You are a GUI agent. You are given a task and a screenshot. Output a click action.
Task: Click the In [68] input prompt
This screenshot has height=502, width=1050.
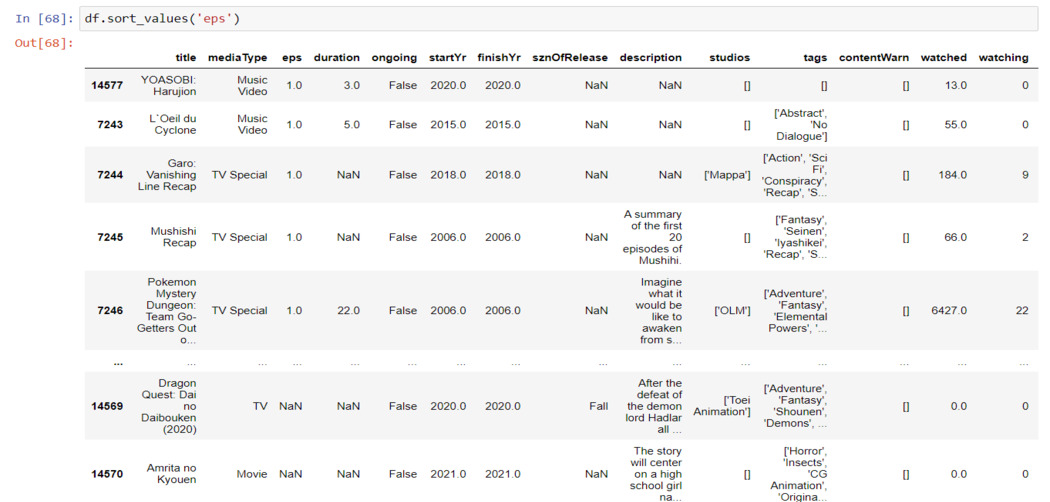[x=44, y=19]
